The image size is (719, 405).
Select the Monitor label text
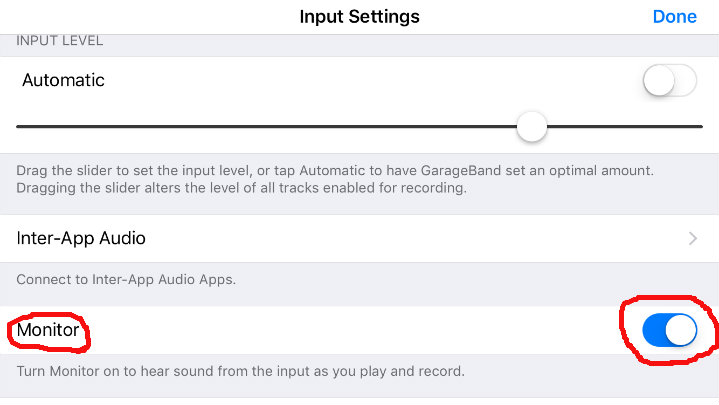[48, 330]
